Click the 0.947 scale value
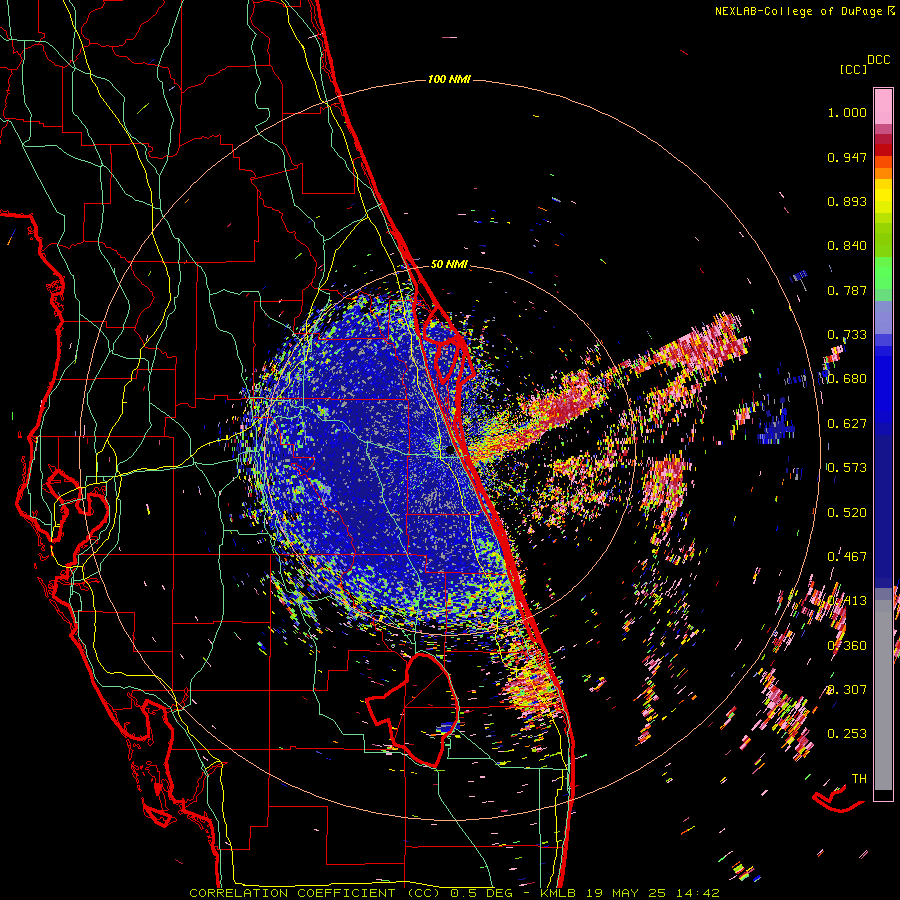900x900 pixels. click(847, 157)
